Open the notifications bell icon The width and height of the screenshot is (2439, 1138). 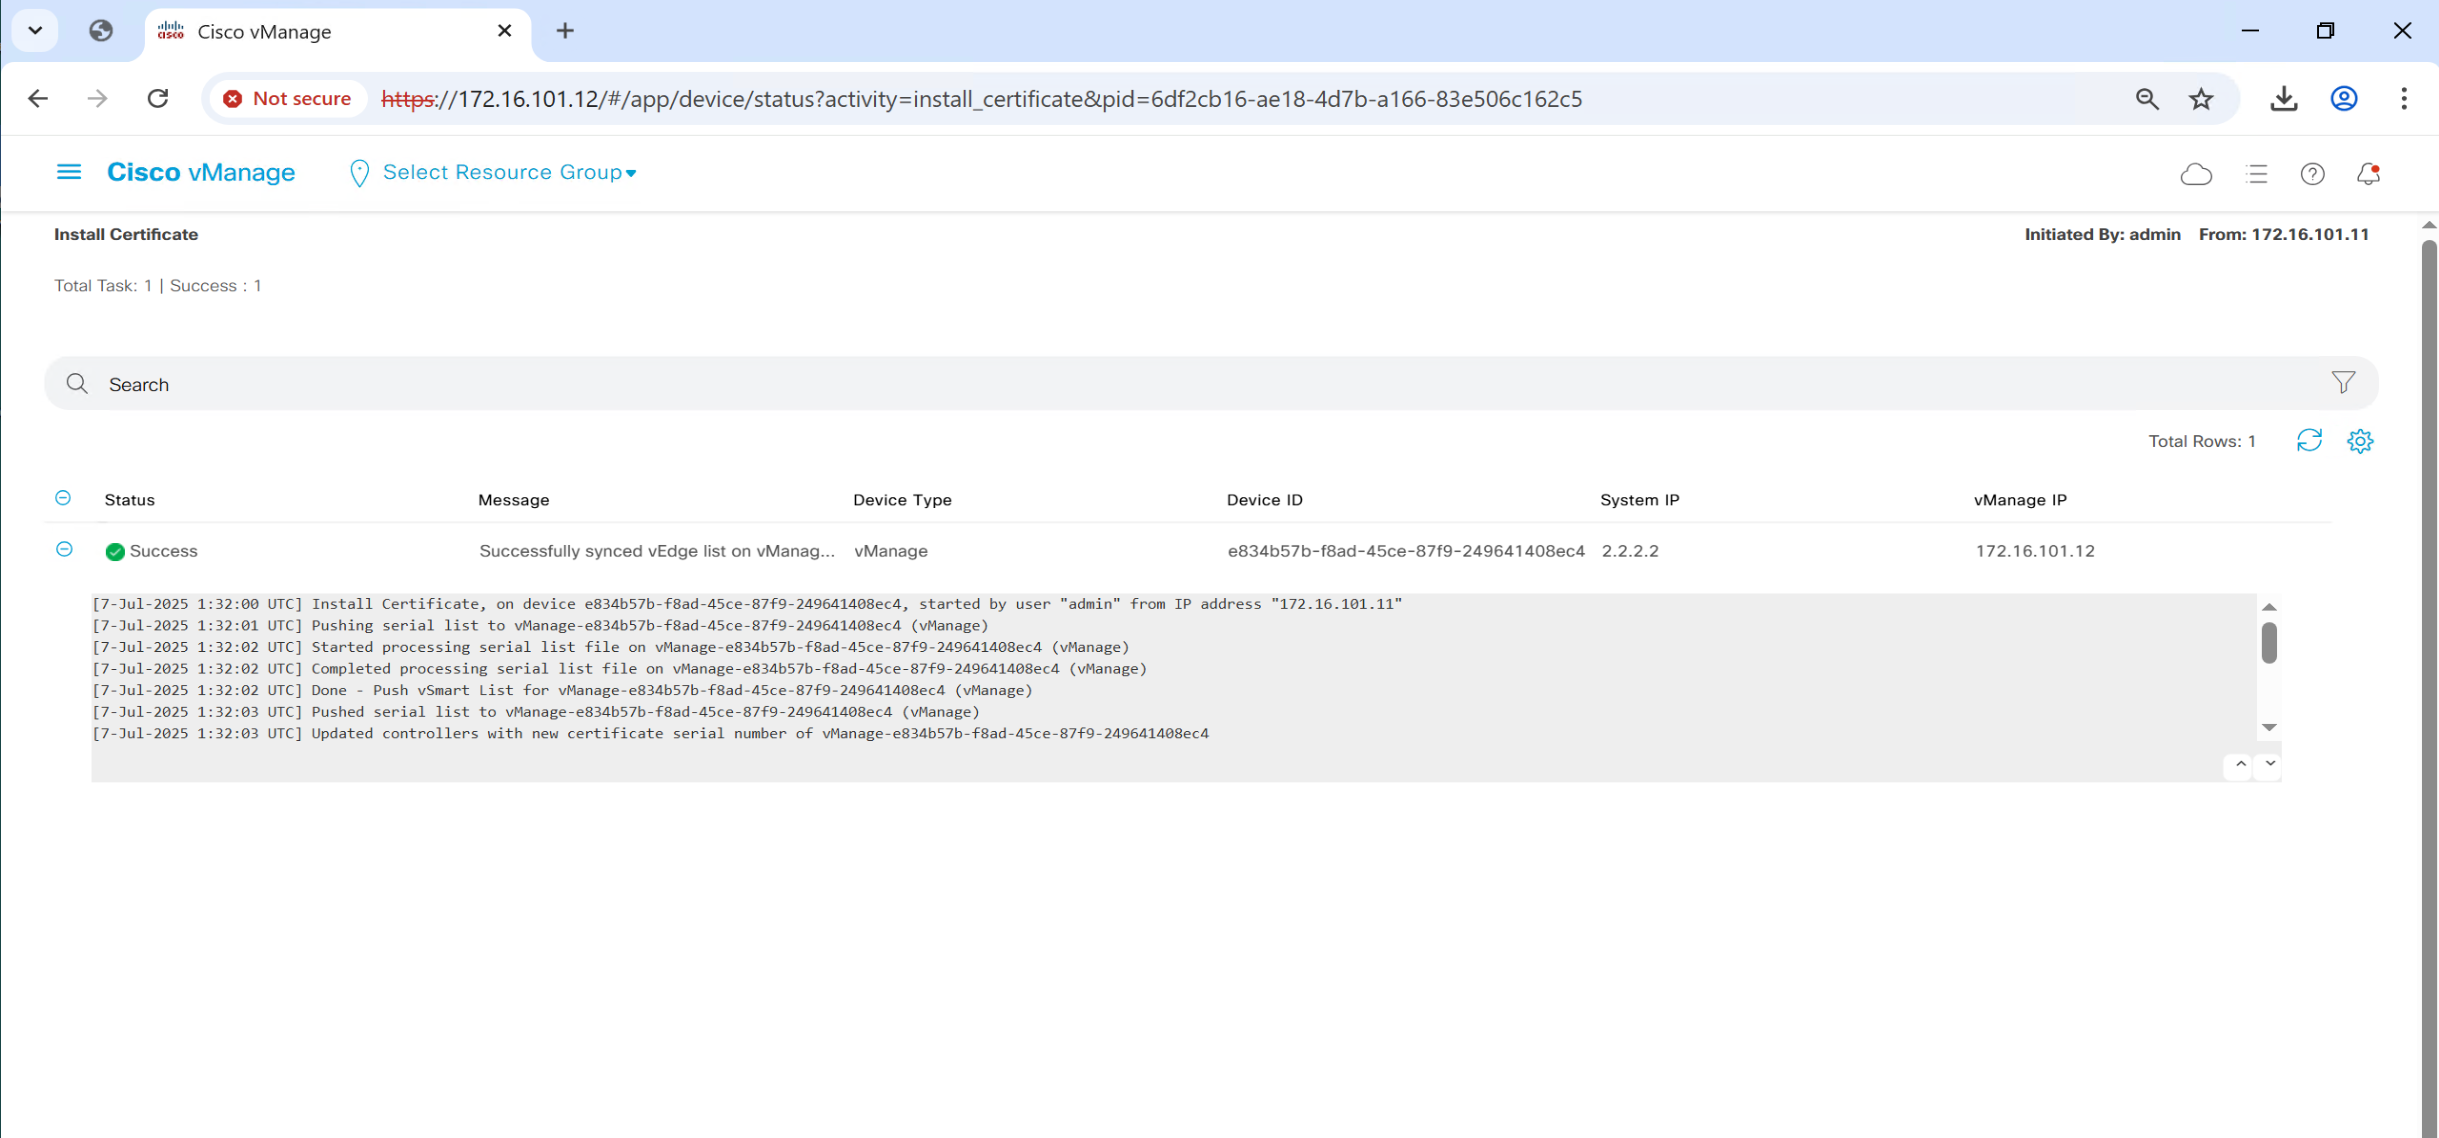pyautogui.click(x=2367, y=174)
